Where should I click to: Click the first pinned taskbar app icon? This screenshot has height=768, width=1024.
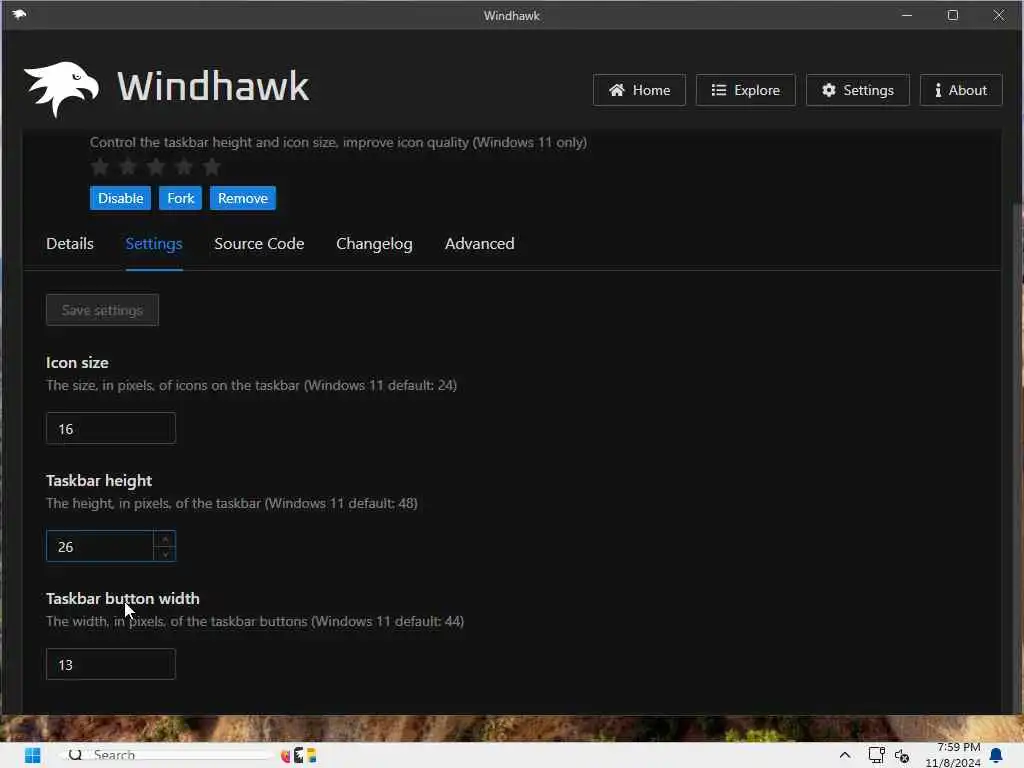(285, 756)
